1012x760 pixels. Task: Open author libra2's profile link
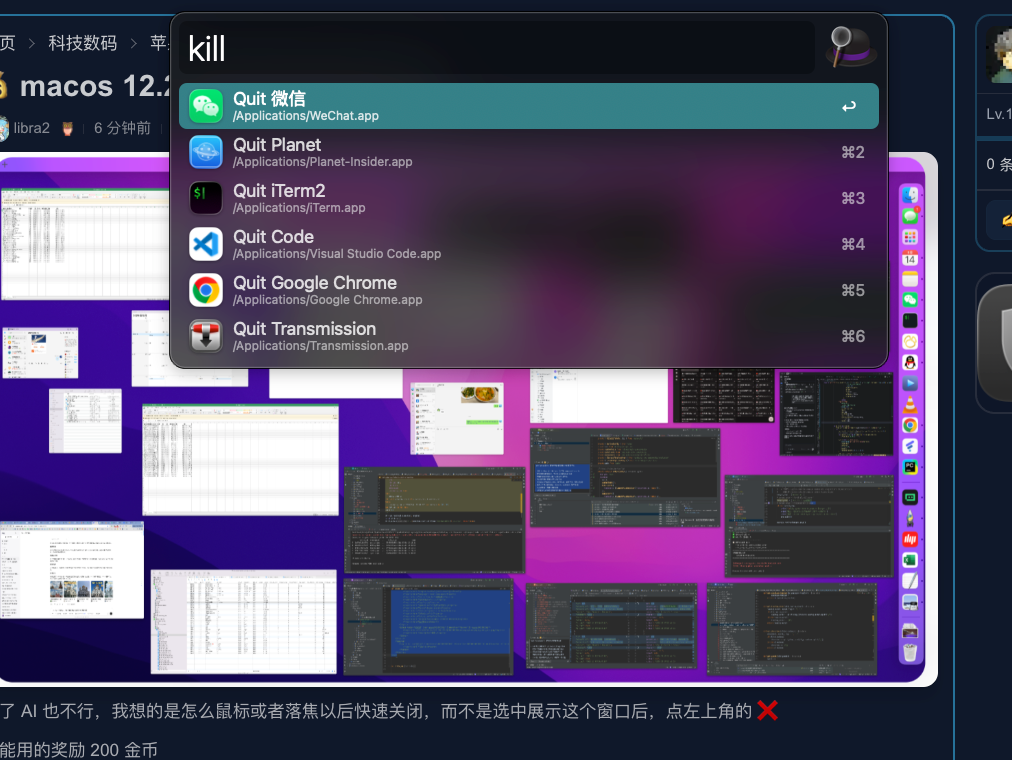pyautogui.click(x=32, y=128)
